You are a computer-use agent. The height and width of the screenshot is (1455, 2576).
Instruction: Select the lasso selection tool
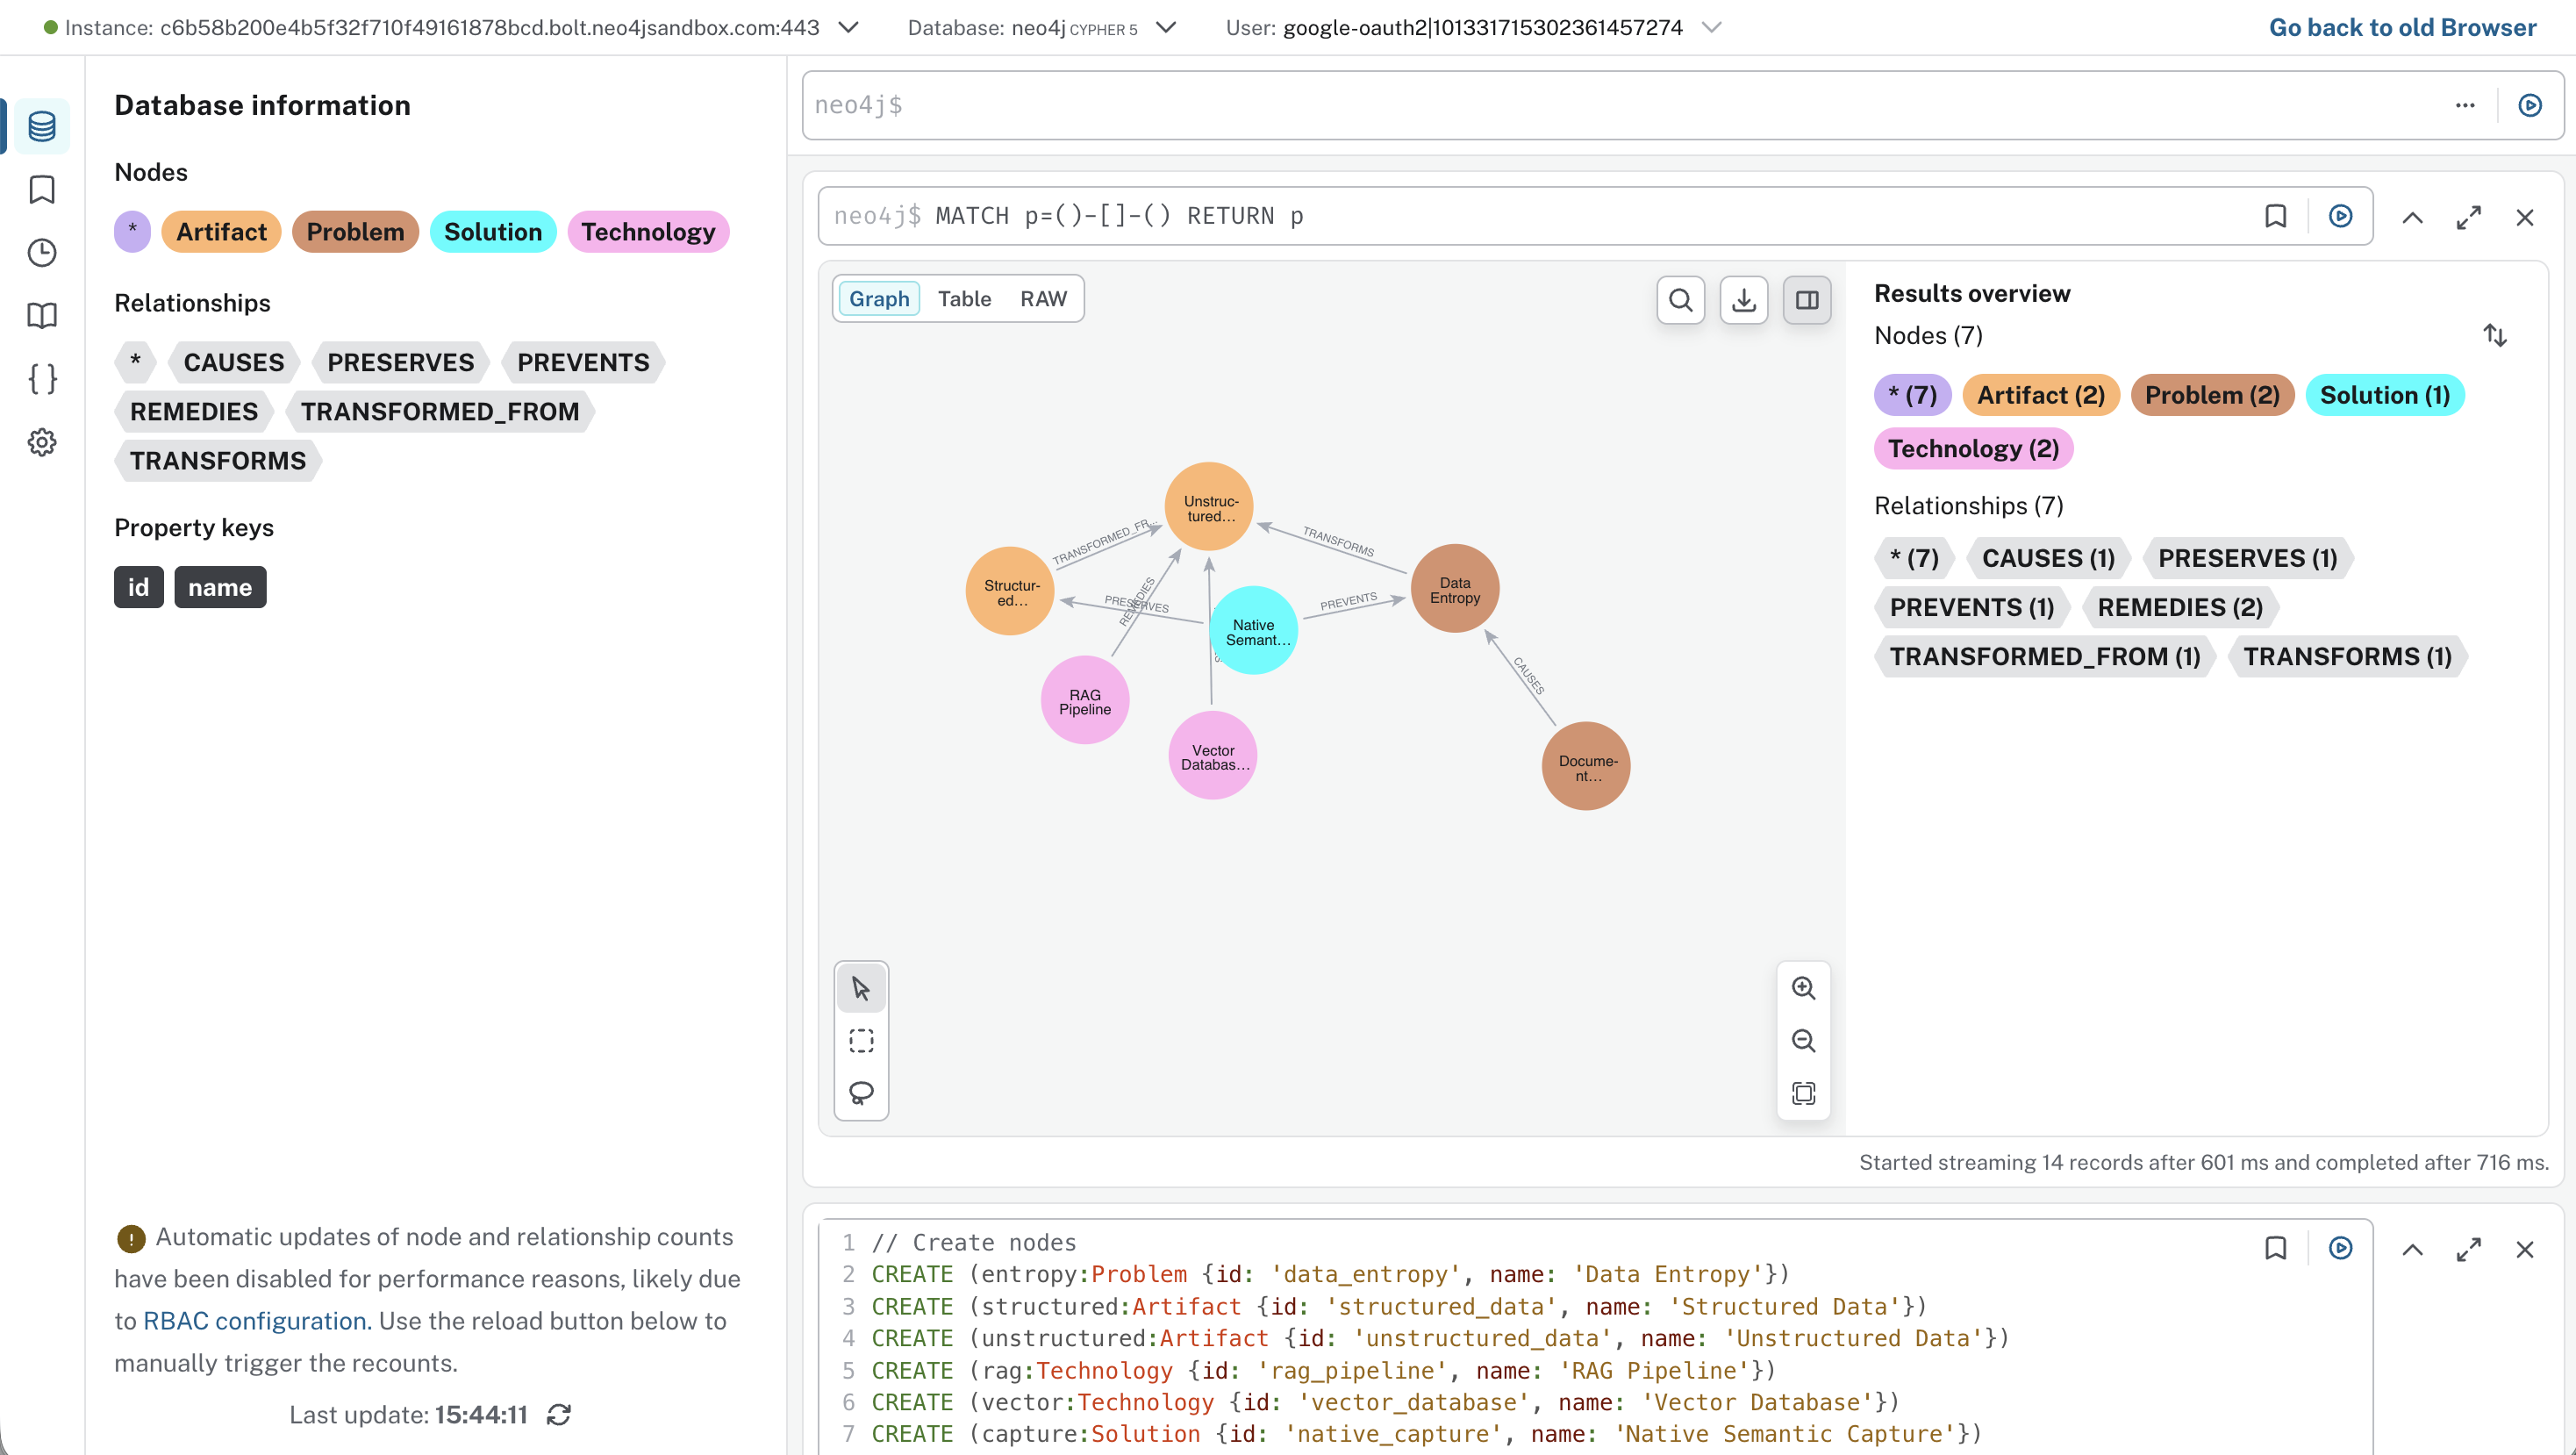(x=861, y=1092)
